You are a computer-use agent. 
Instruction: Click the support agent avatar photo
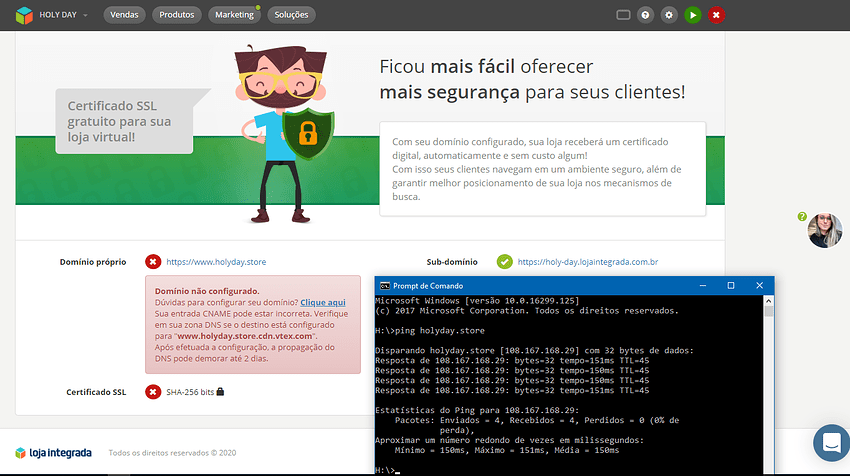pos(825,230)
